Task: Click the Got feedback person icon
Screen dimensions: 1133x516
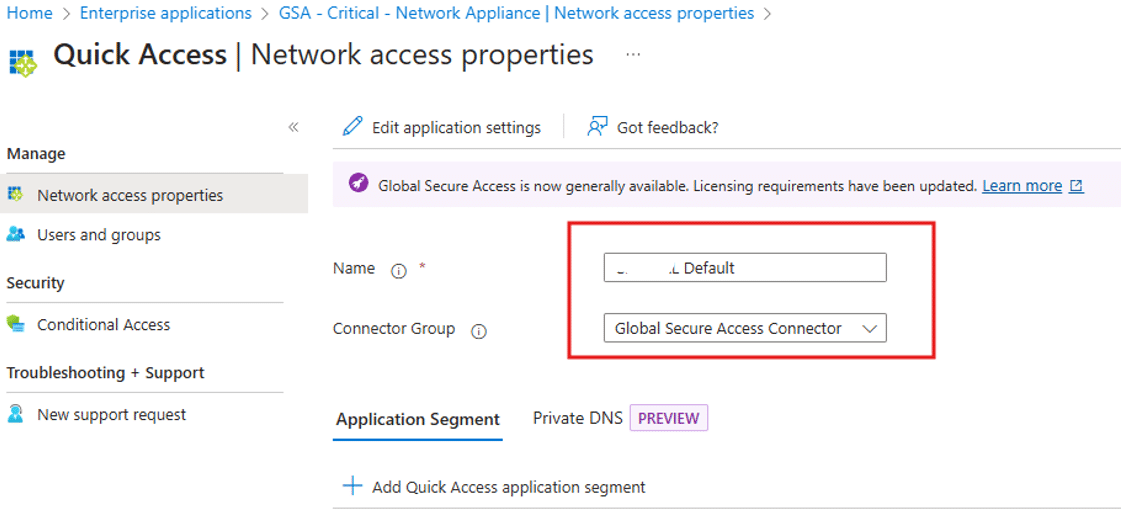Action: click(x=597, y=127)
